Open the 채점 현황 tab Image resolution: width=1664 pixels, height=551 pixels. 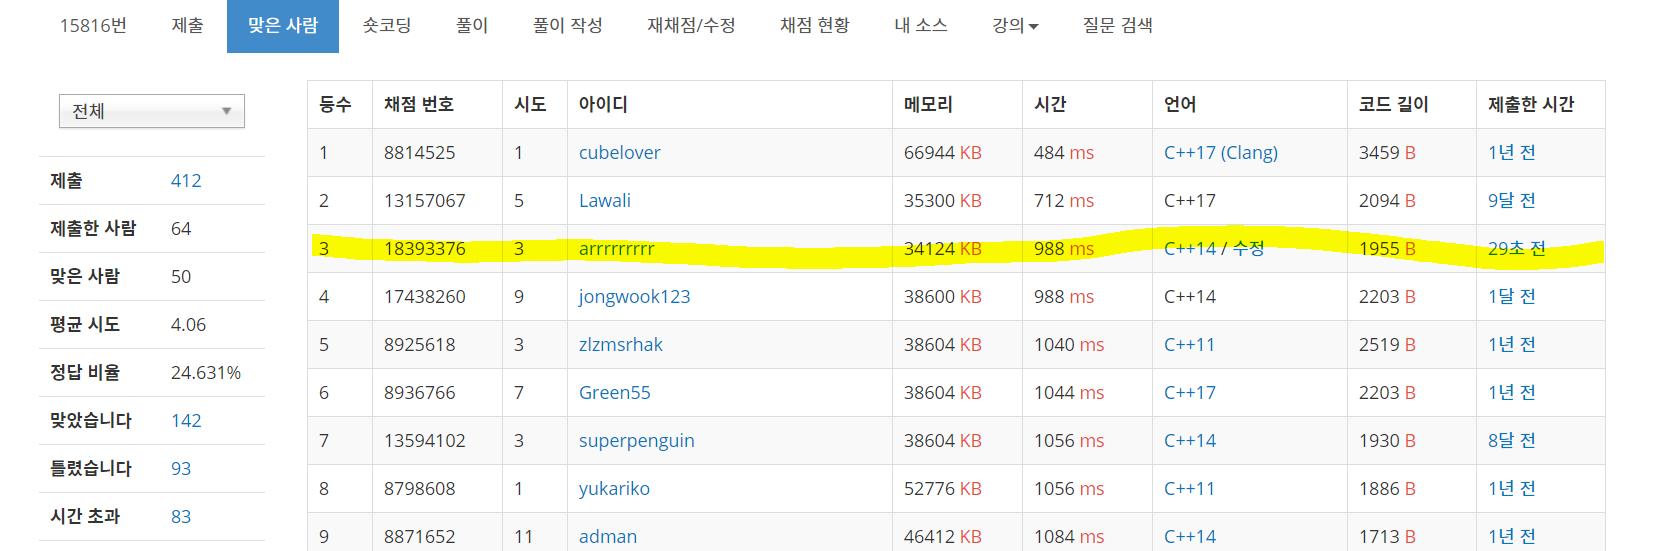pyautogui.click(x=814, y=26)
